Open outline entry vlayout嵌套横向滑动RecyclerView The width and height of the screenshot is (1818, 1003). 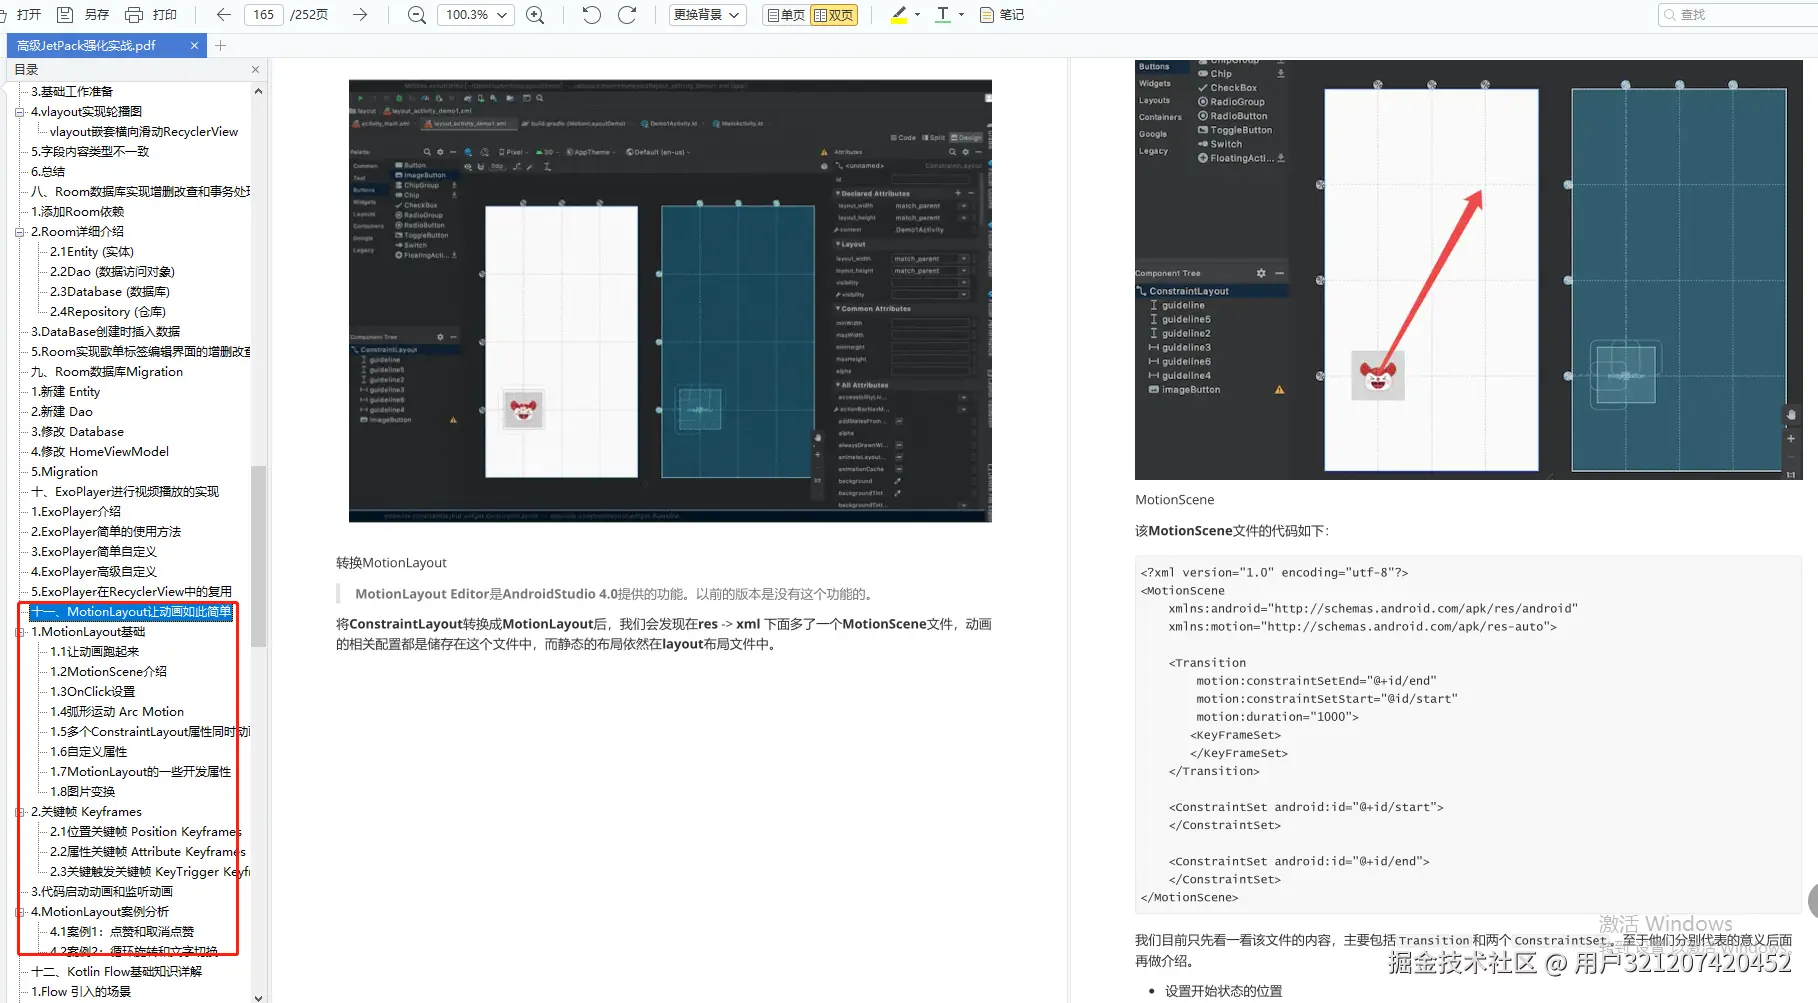coord(144,132)
